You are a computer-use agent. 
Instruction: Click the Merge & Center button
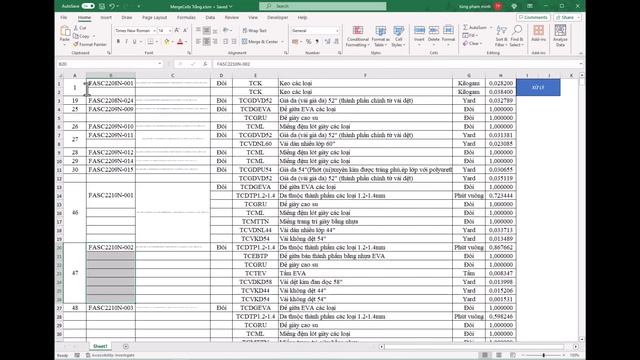260,42
